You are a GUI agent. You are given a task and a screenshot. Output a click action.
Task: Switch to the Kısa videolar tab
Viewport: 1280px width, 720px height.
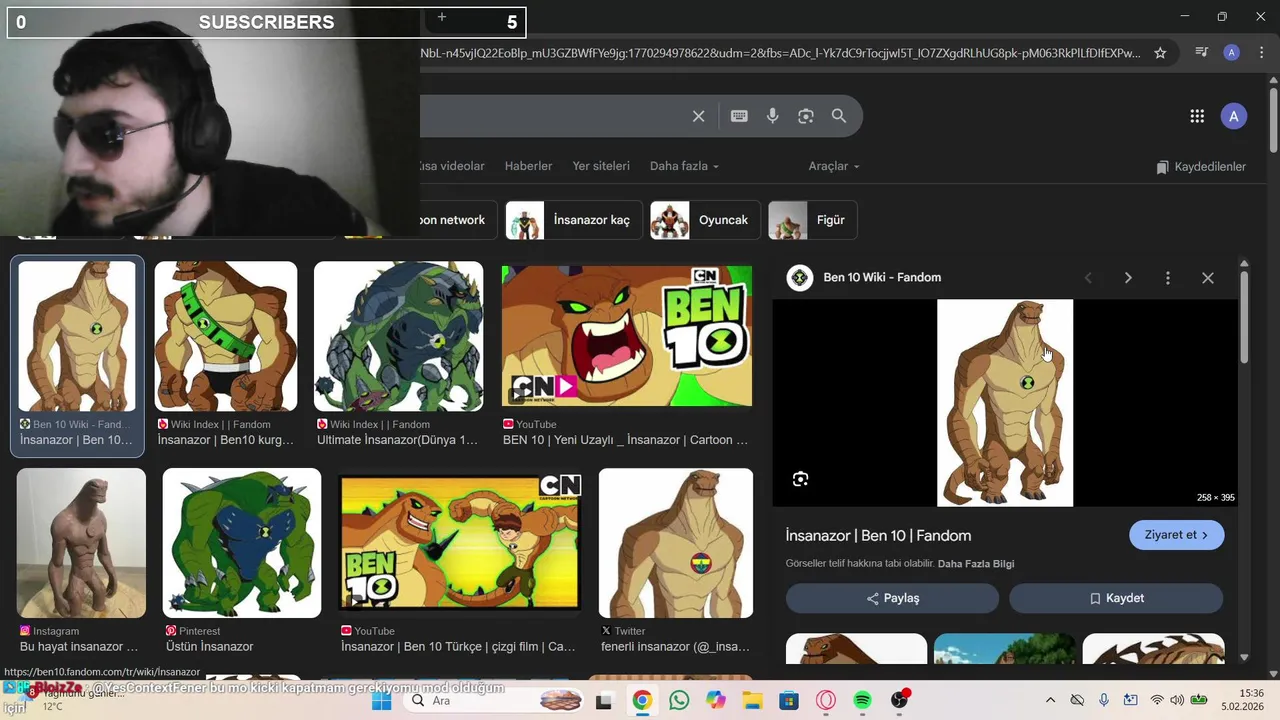[x=452, y=166]
